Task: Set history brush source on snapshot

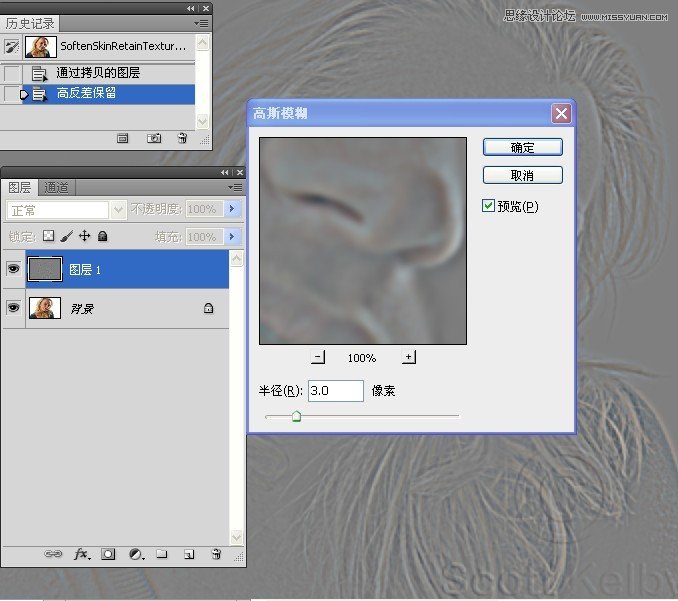Action: click(12, 46)
